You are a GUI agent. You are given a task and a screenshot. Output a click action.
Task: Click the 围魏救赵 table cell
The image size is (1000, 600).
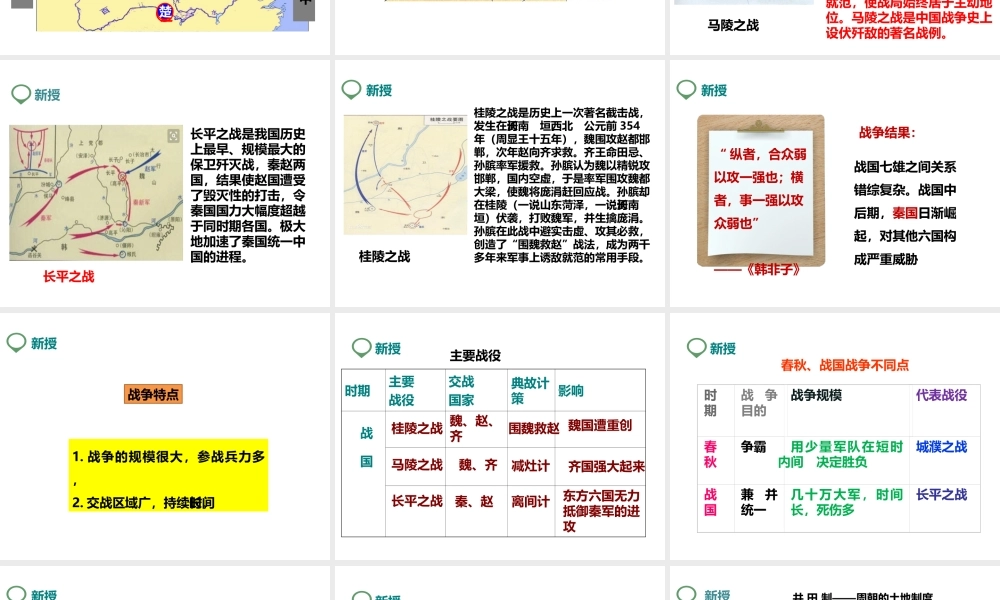533,428
